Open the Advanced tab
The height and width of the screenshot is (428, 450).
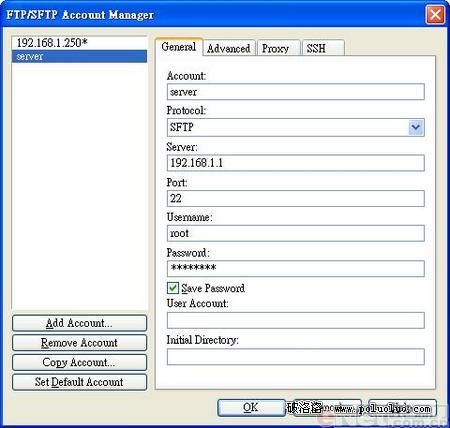[x=229, y=48]
